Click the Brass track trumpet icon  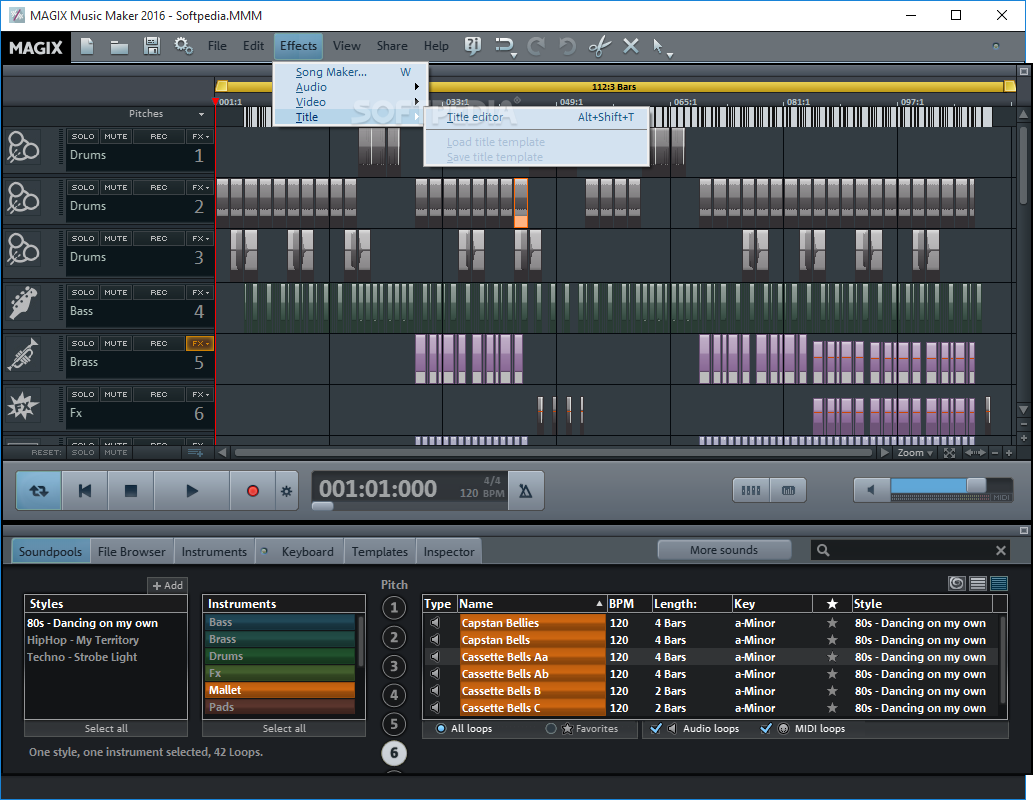pyautogui.click(x=23, y=354)
